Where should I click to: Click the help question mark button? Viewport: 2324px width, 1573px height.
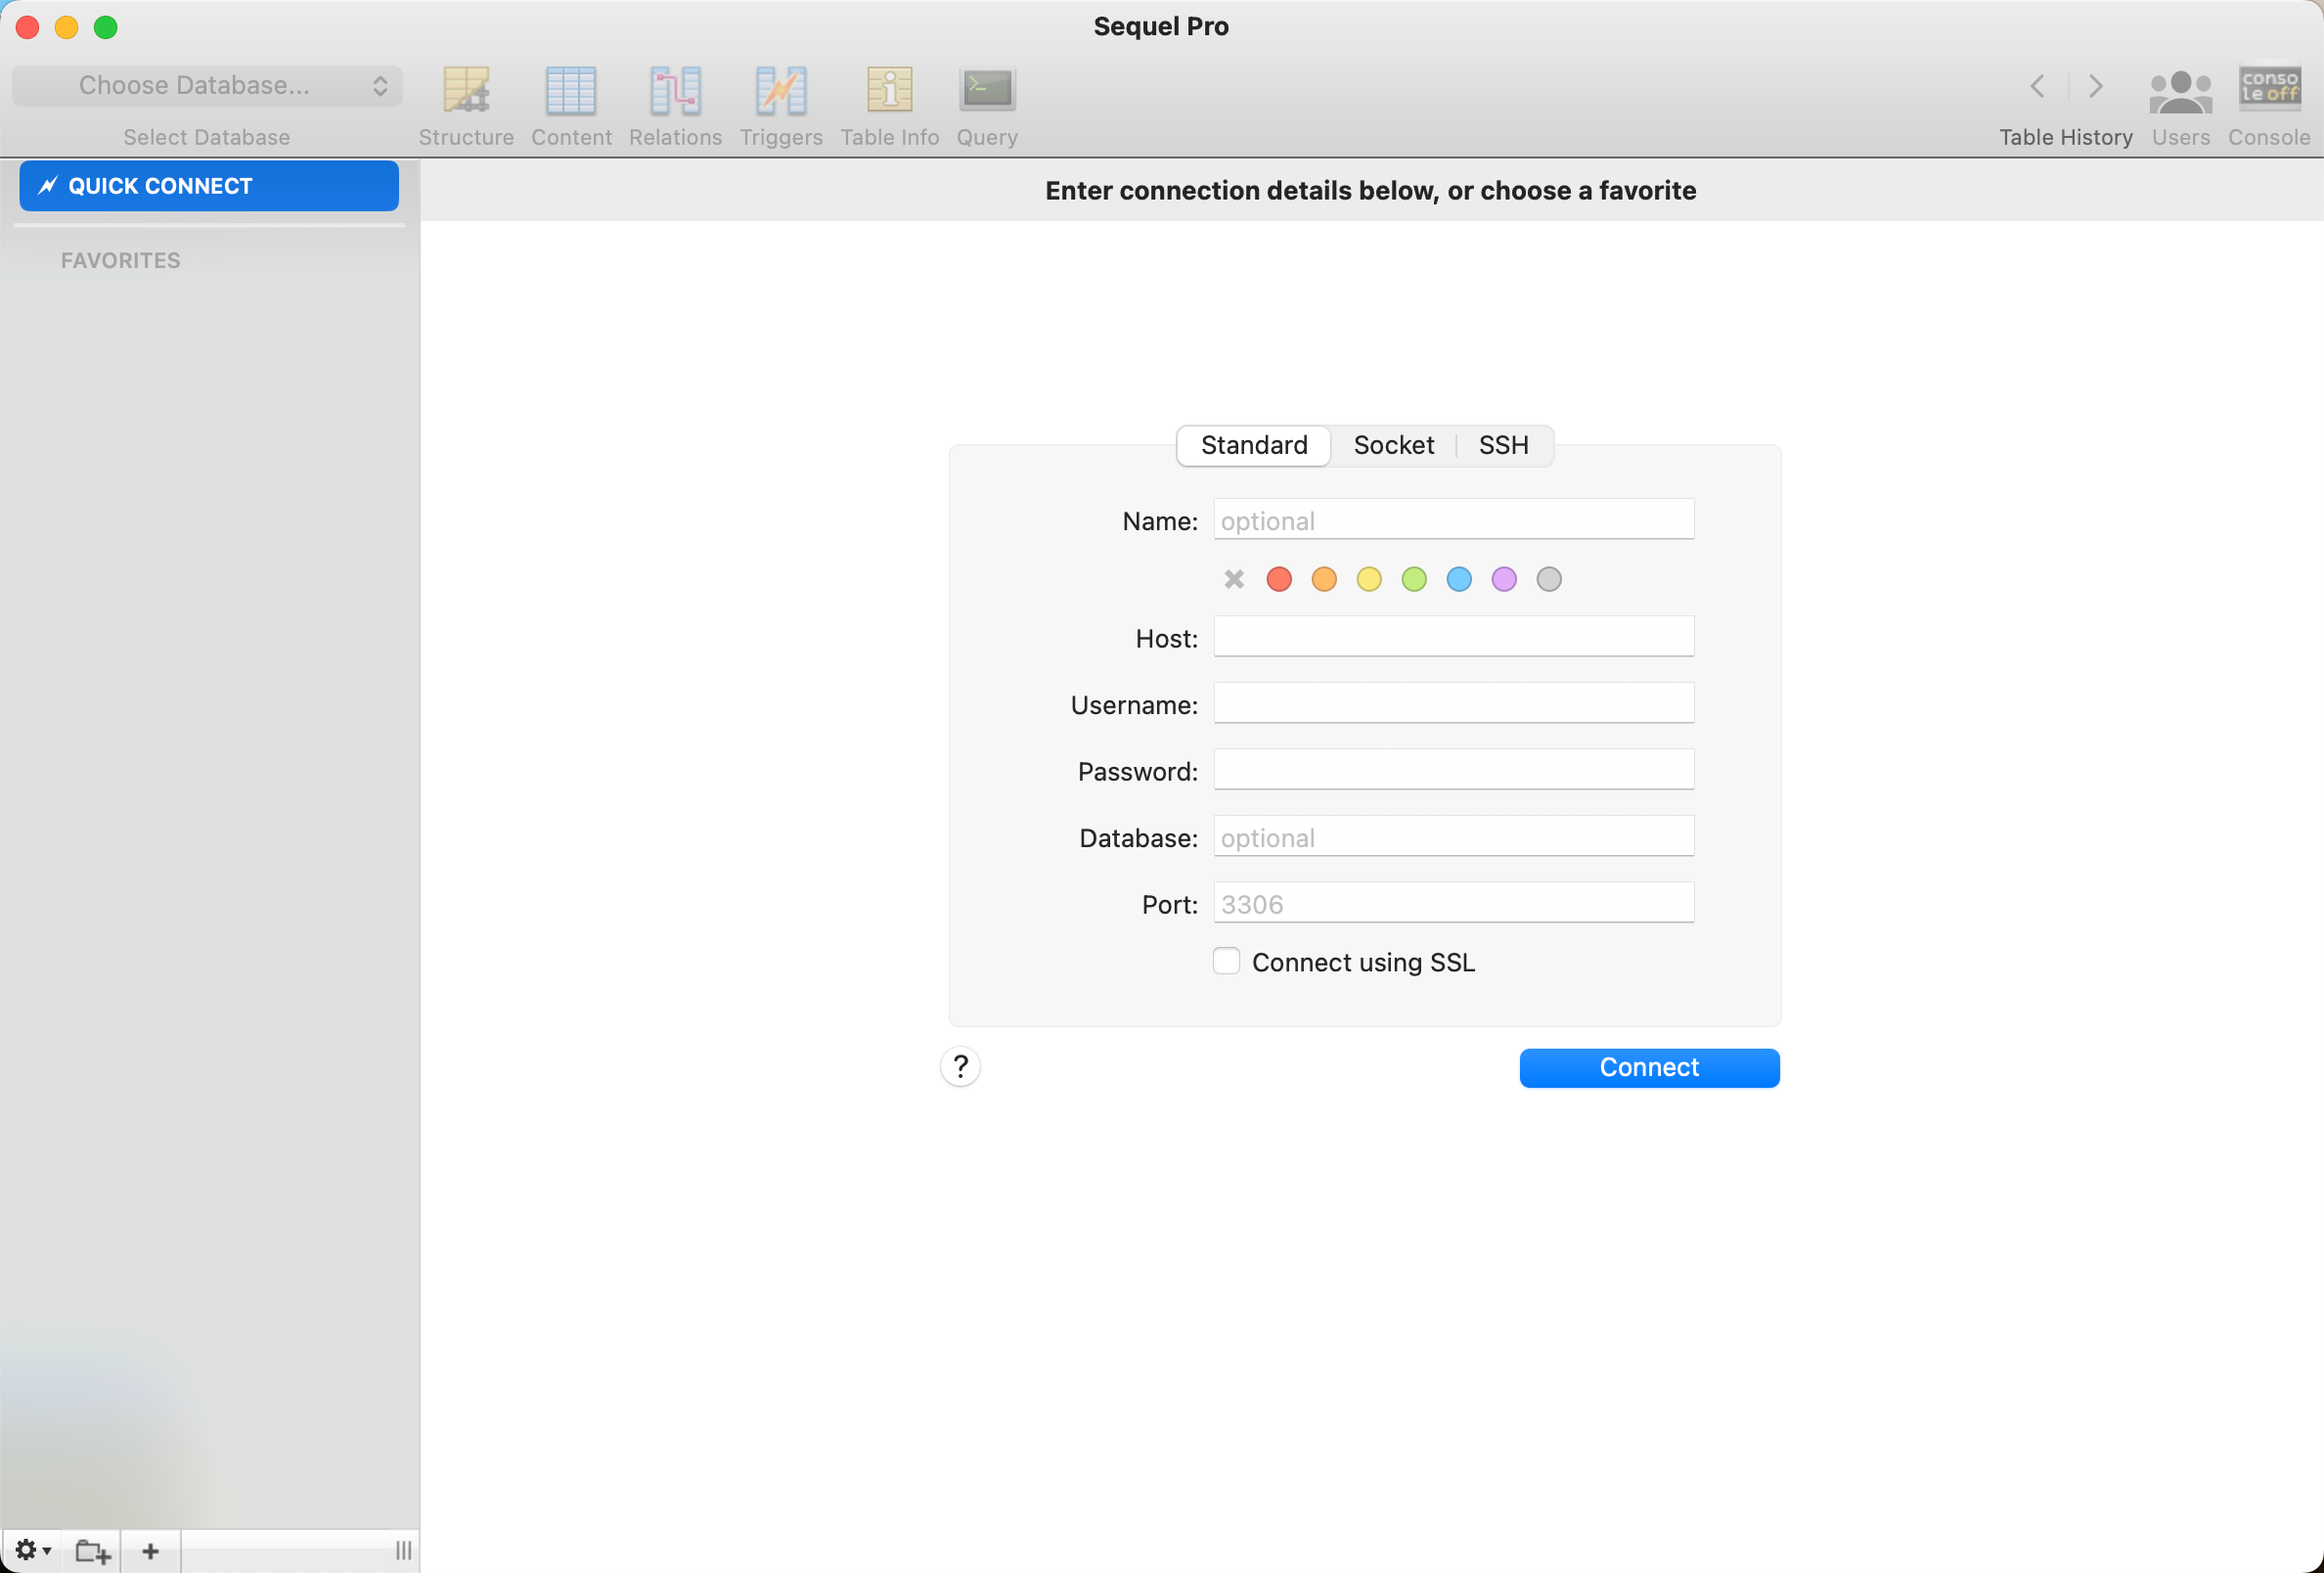pos(961,1065)
